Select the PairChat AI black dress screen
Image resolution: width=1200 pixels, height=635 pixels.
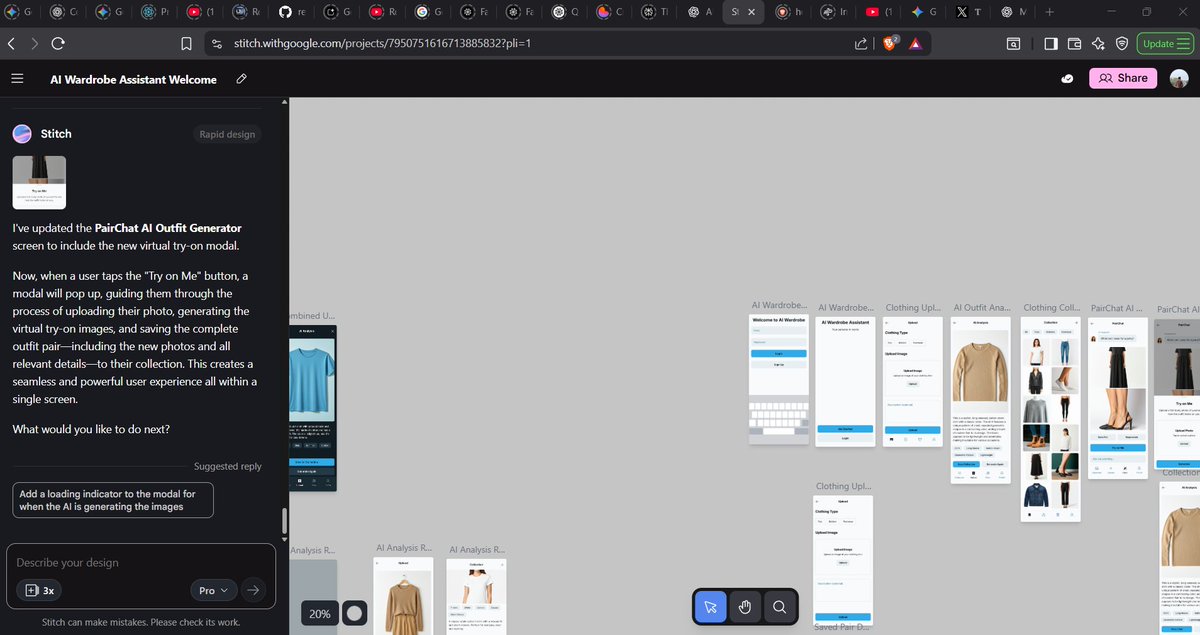click(1116, 399)
